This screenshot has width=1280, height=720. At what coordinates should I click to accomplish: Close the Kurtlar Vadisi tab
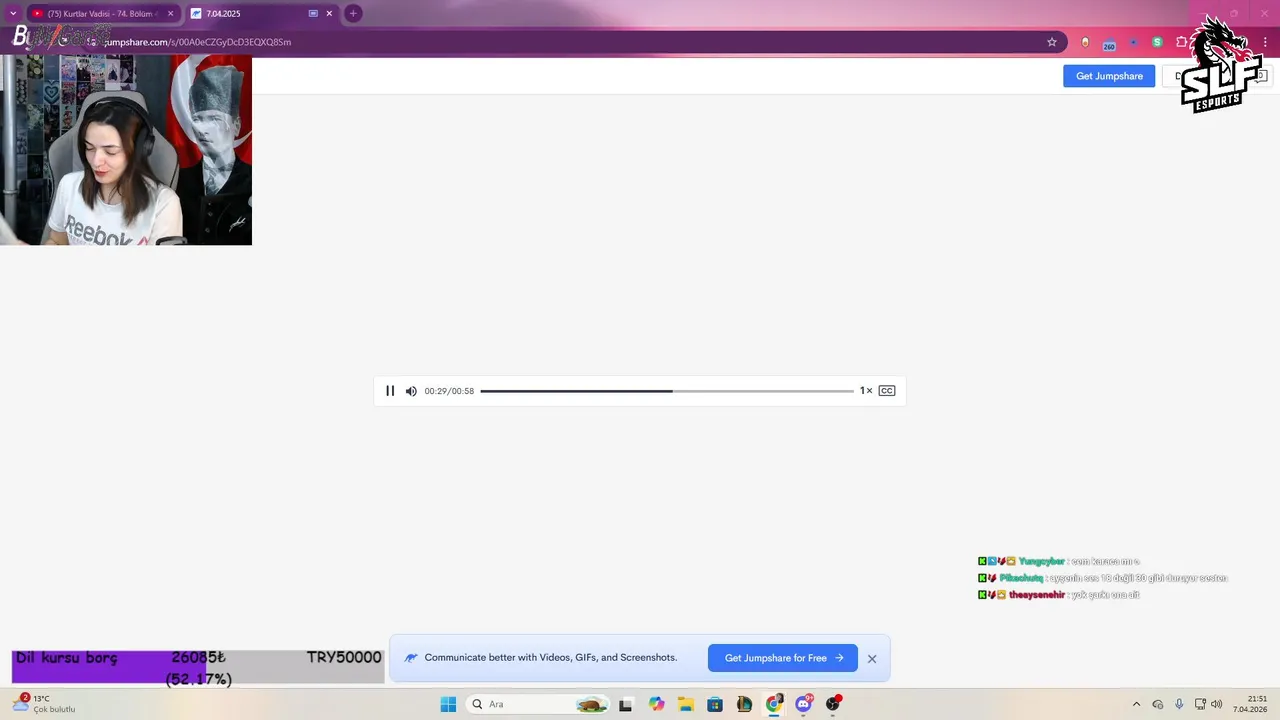pyautogui.click(x=170, y=14)
